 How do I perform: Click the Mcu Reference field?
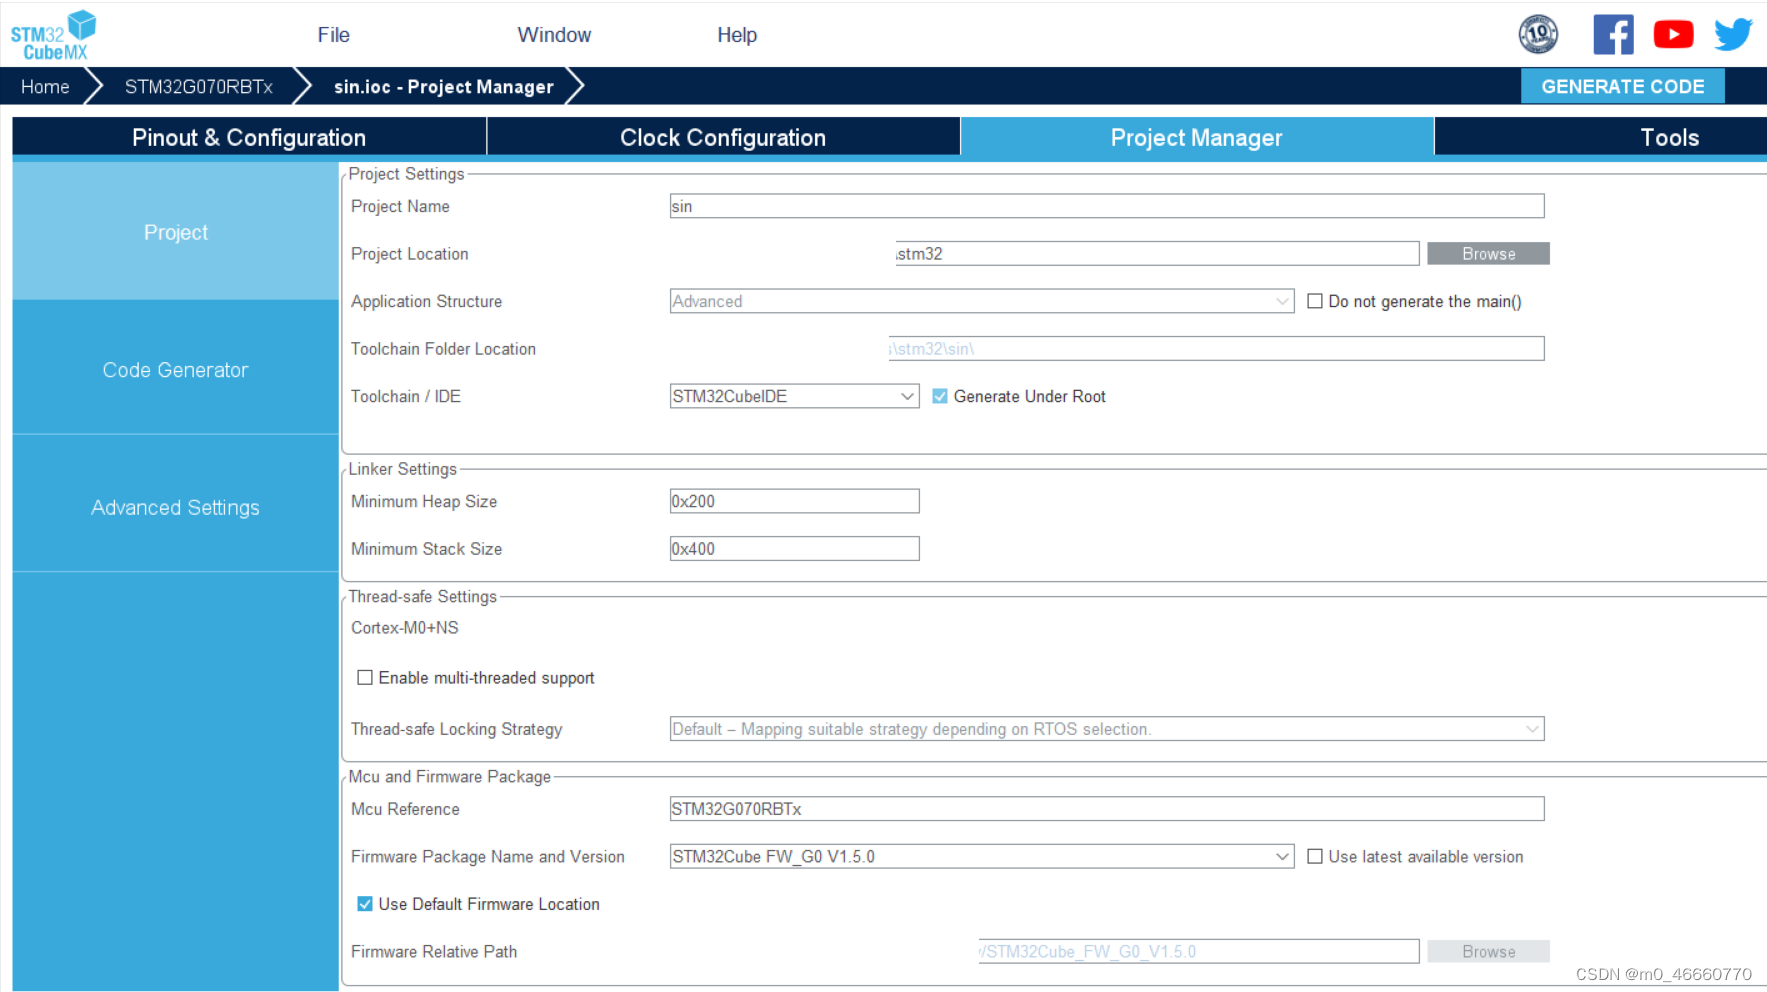point(1107,809)
